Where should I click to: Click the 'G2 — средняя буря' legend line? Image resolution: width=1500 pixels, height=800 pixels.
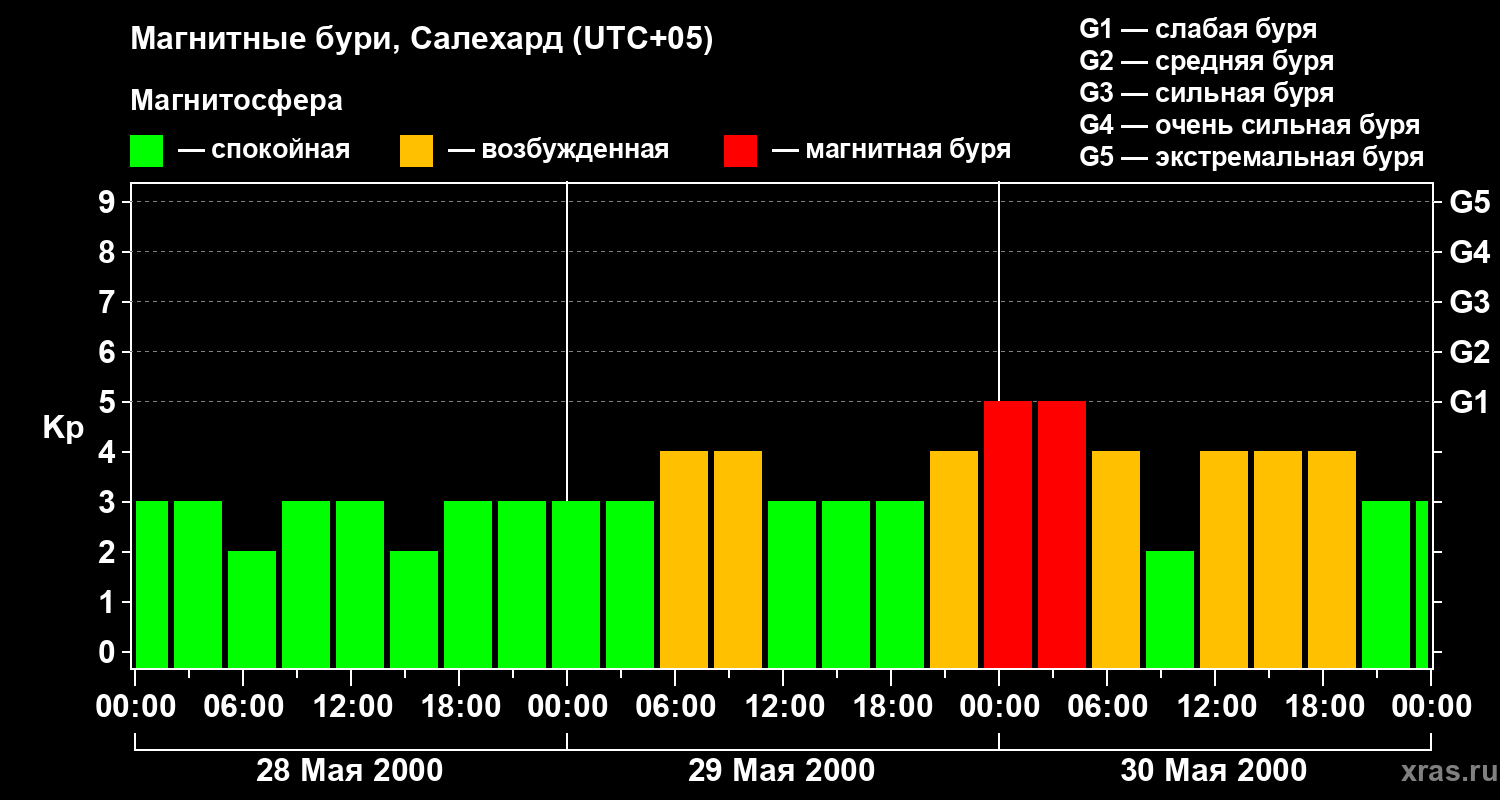1207,61
